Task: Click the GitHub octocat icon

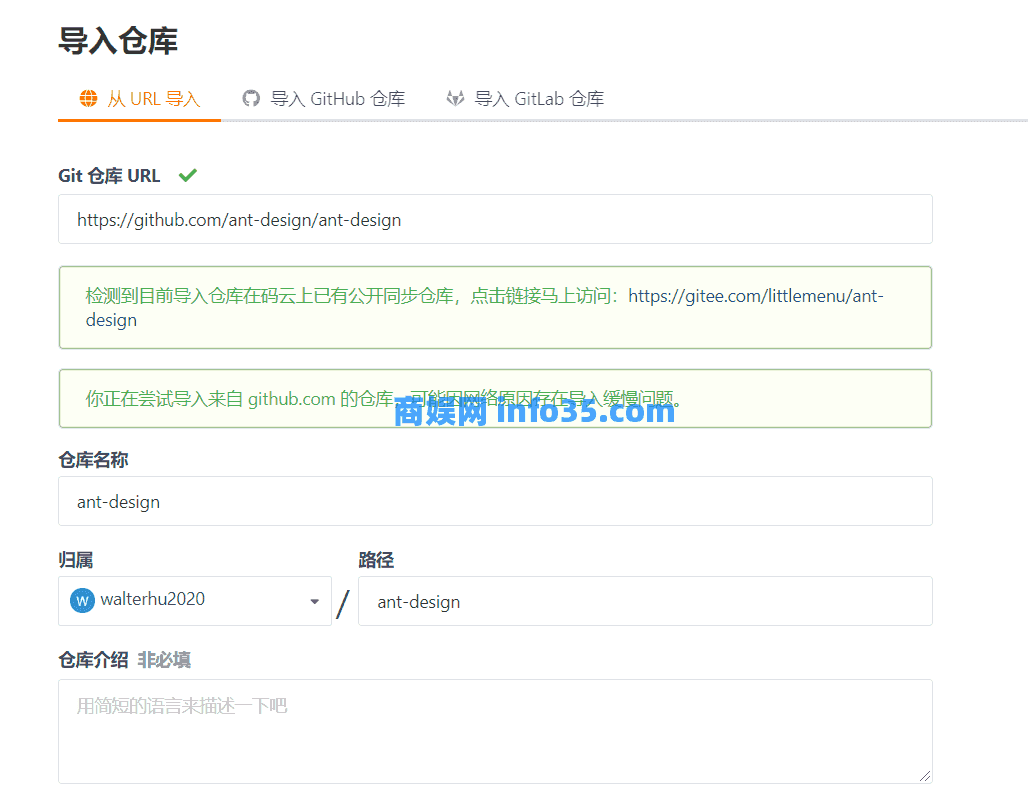Action: pyautogui.click(x=251, y=98)
